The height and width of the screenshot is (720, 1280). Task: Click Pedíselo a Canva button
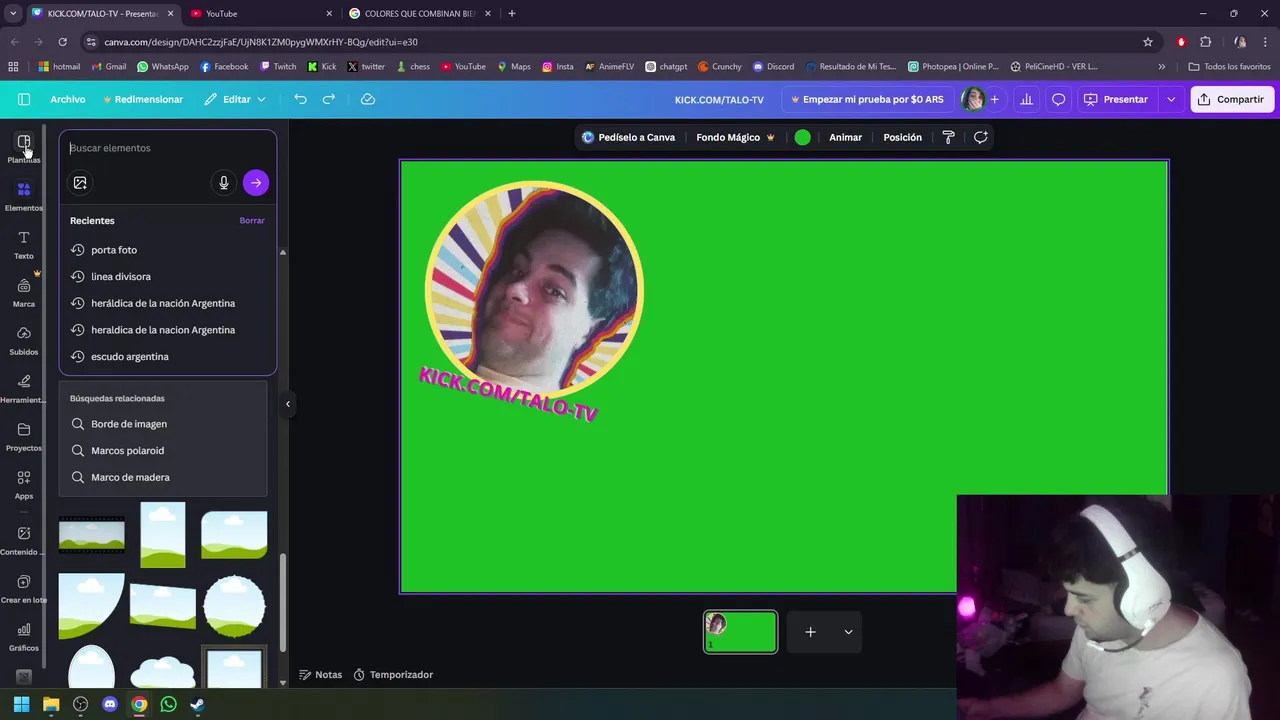[628, 137]
